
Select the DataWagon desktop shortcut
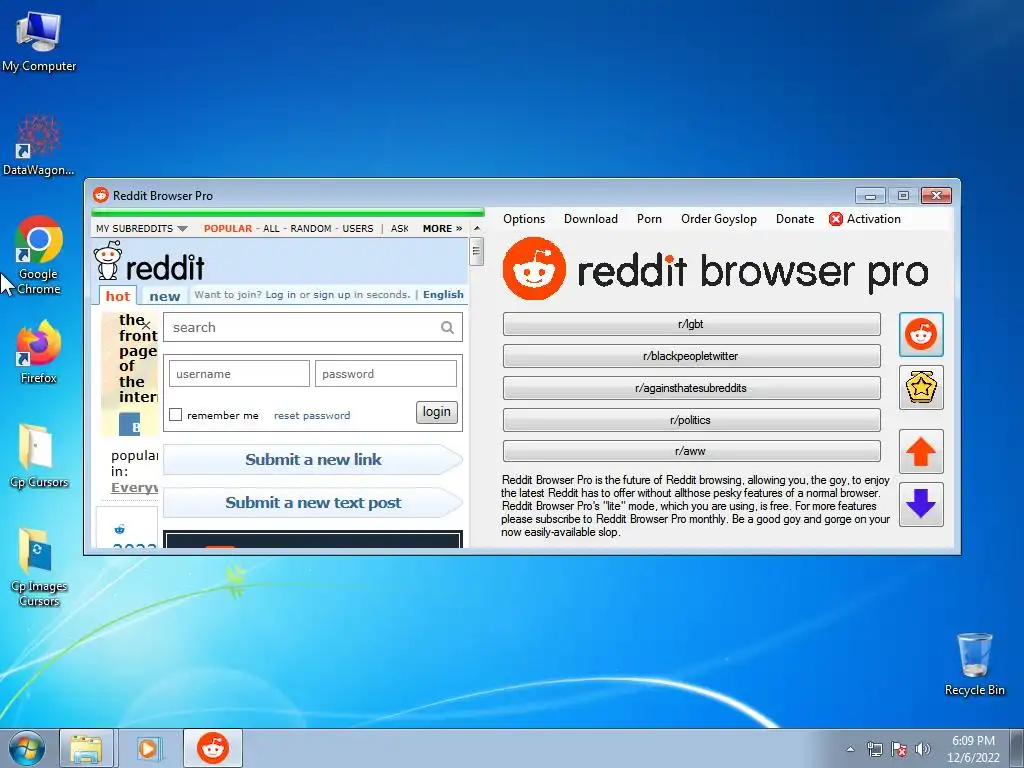point(39,145)
